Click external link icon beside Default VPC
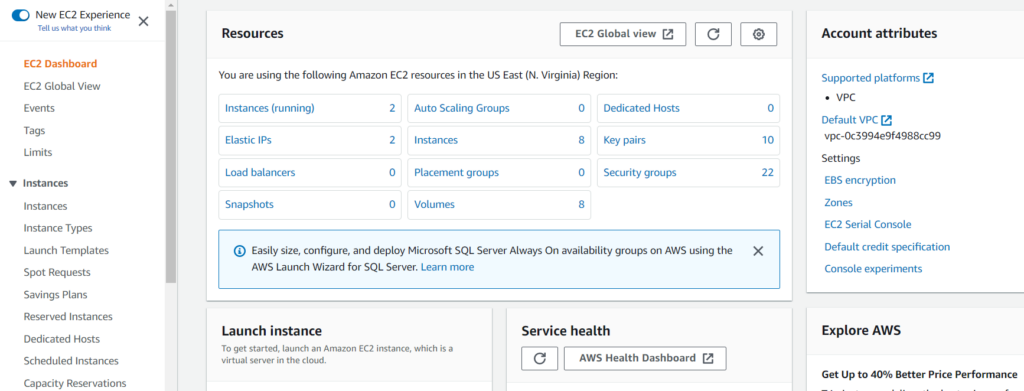Image resolution: width=1024 pixels, height=391 pixels. click(886, 120)
